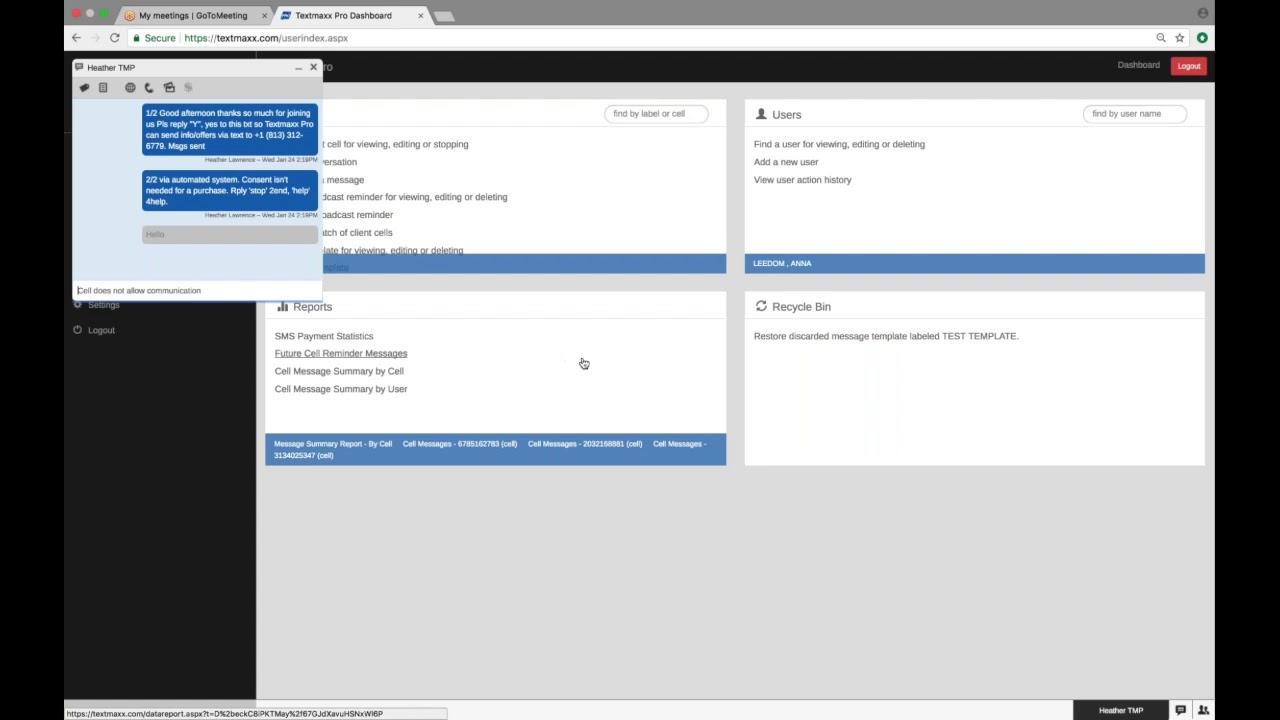
Task: Open Cell Message Summary by User report
Action: pyautogui.click(x=341, y=389)
